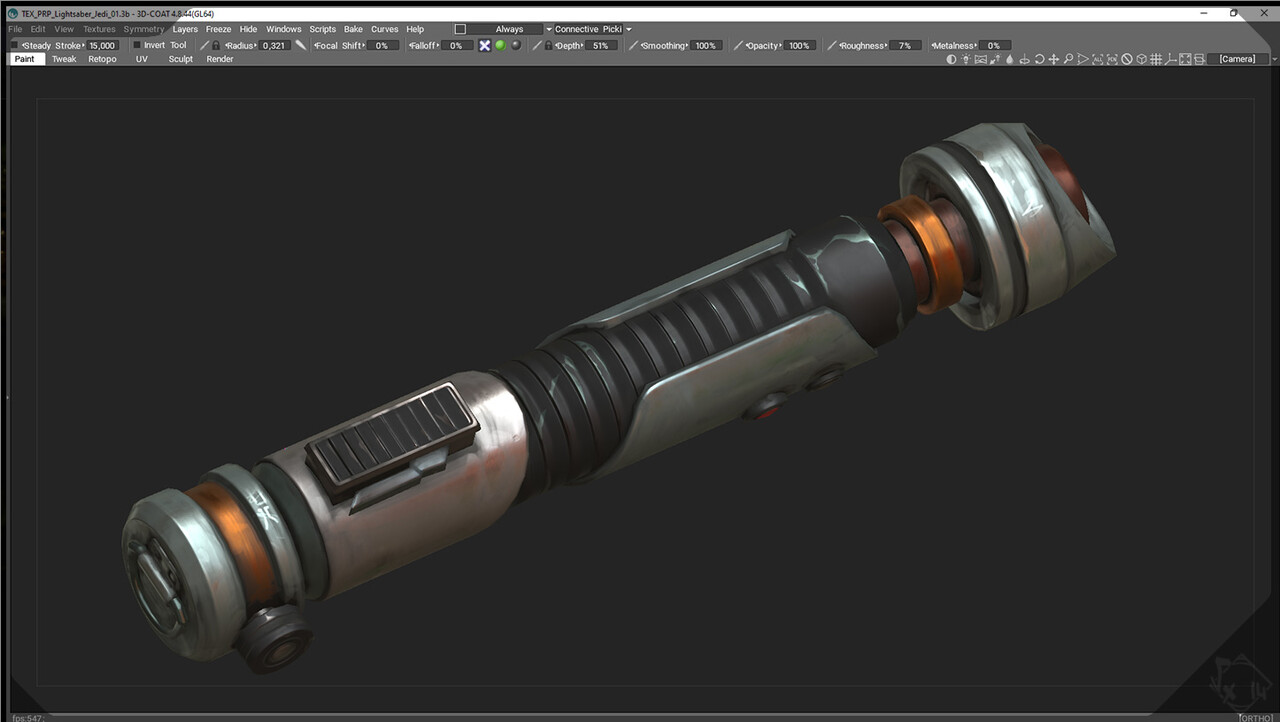1280x722 pixels.
Task: Click the 3D cube view icon
Action: [1141, 59]
